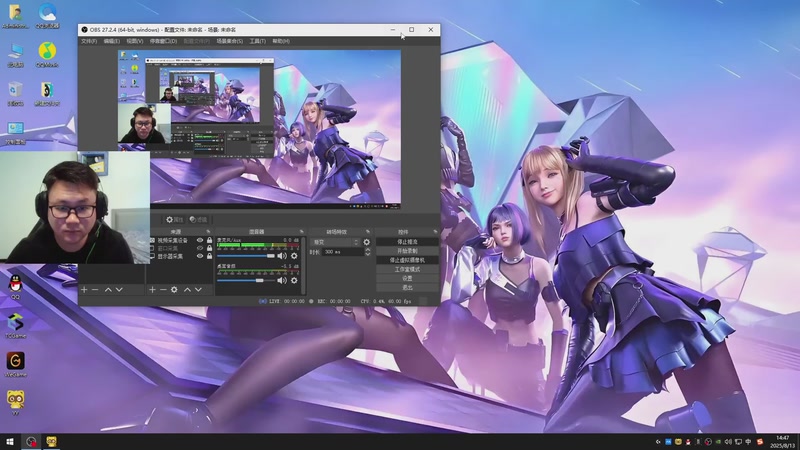Open the 视图(V) menu
Image resolution: width=800 pixels, height=450 pixels.
135,41
